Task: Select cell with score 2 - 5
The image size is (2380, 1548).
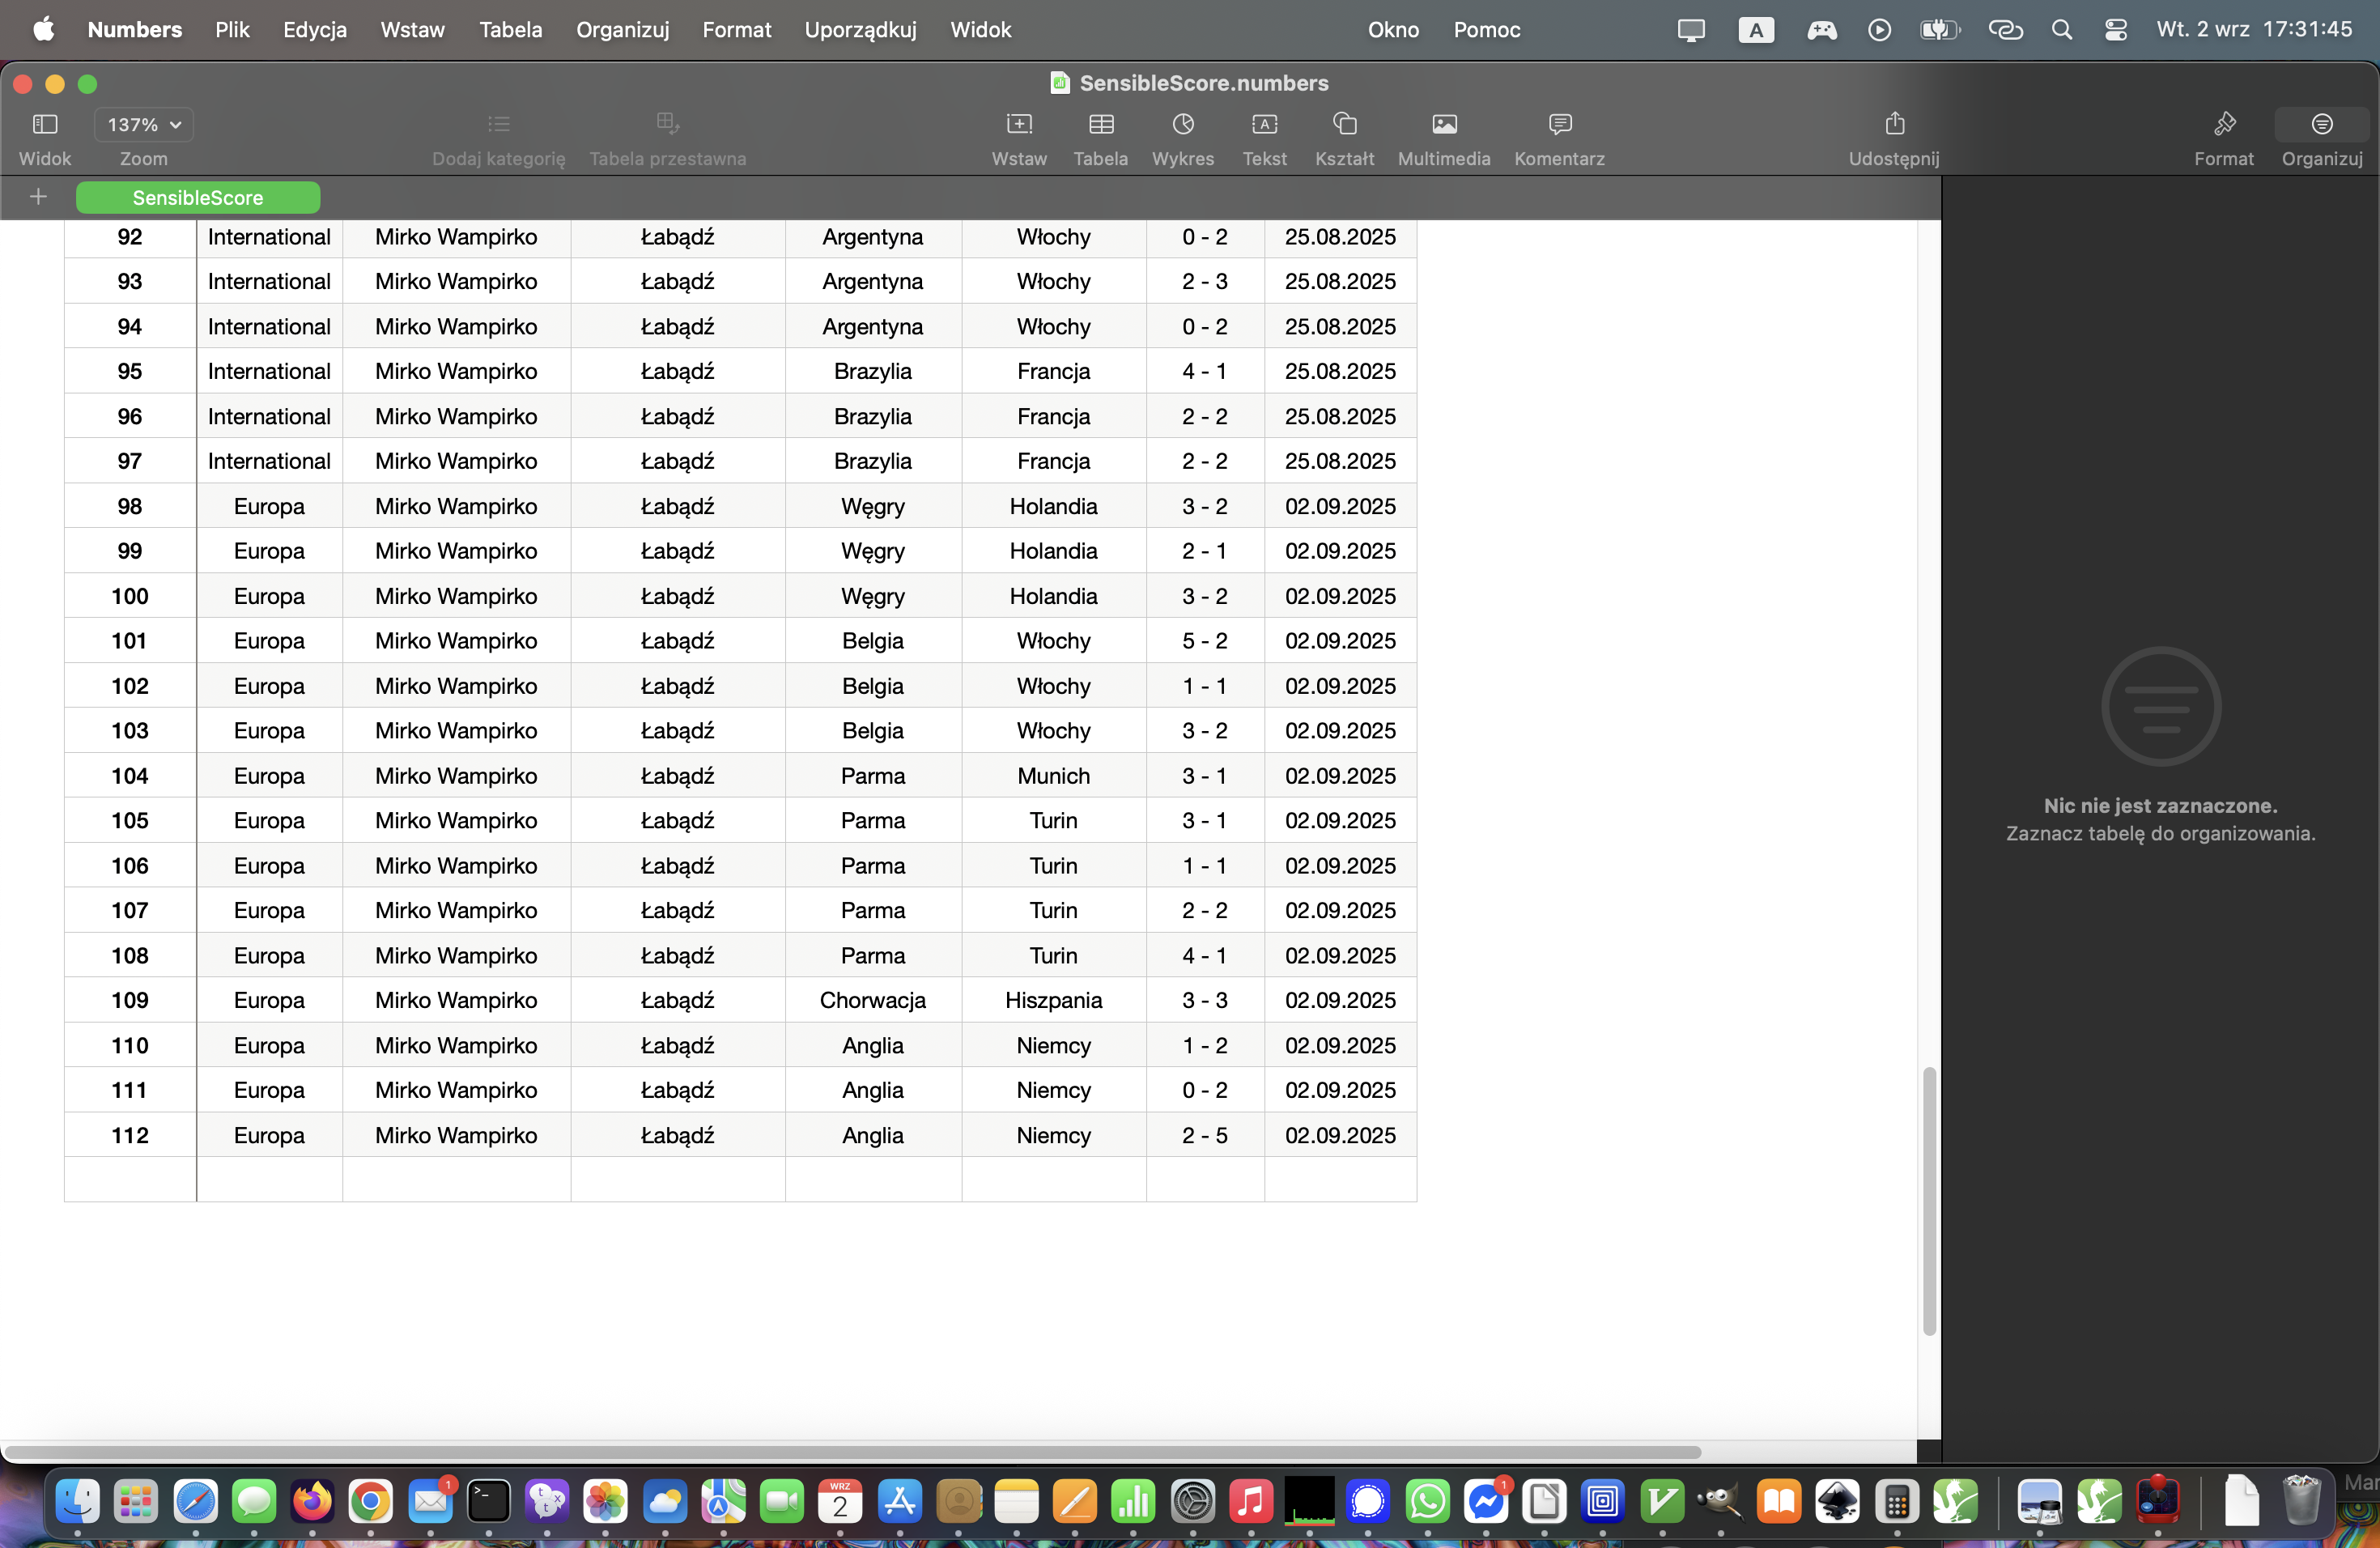Action: pyautogui.click(x=1204, y=1135)
